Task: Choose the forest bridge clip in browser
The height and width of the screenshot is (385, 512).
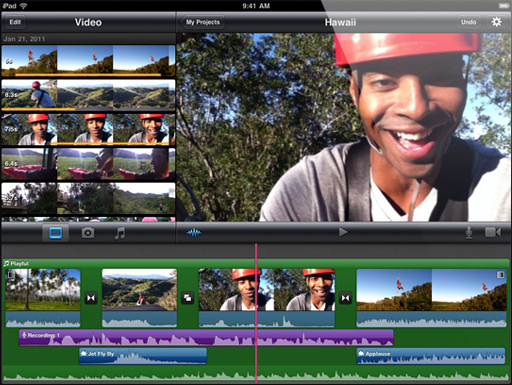Action: [x=88, y=198]
